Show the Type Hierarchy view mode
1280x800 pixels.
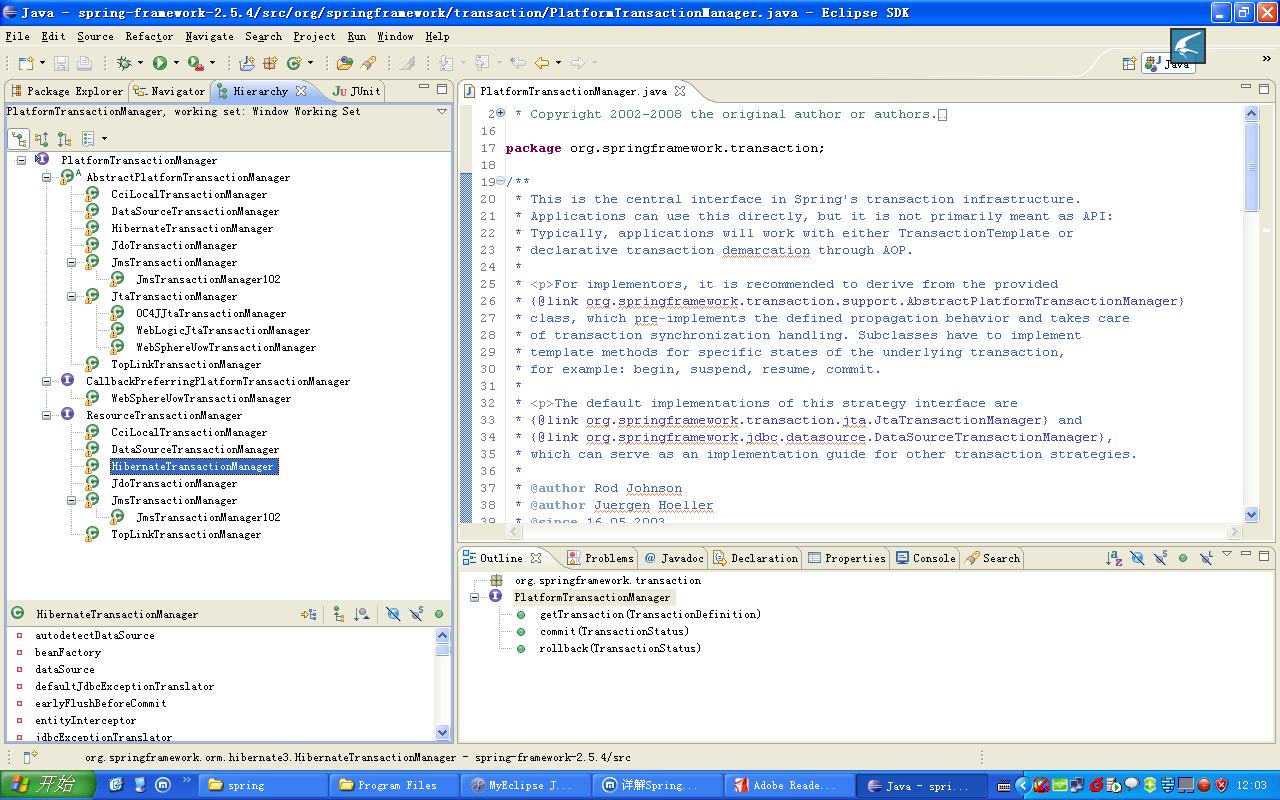click(19, 139)
